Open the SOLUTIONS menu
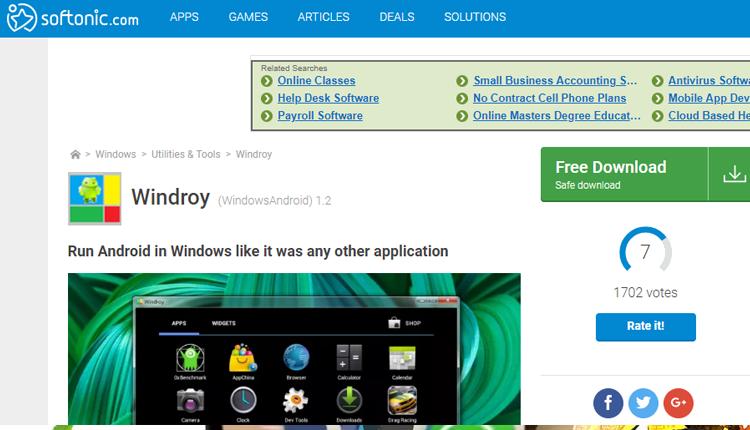750x430 pixels. click(475, 17)
